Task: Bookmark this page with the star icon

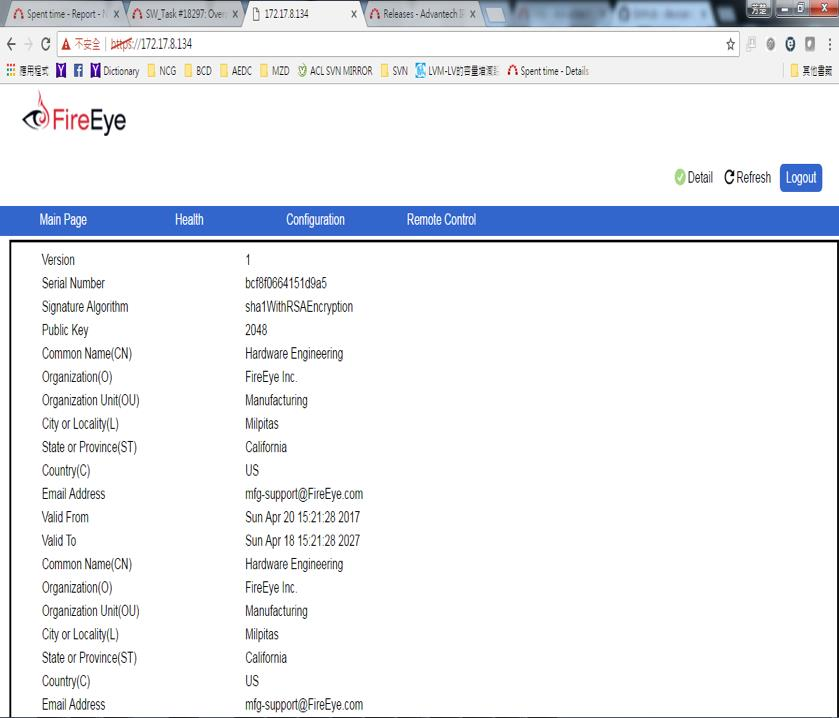Action: (730, 44)
